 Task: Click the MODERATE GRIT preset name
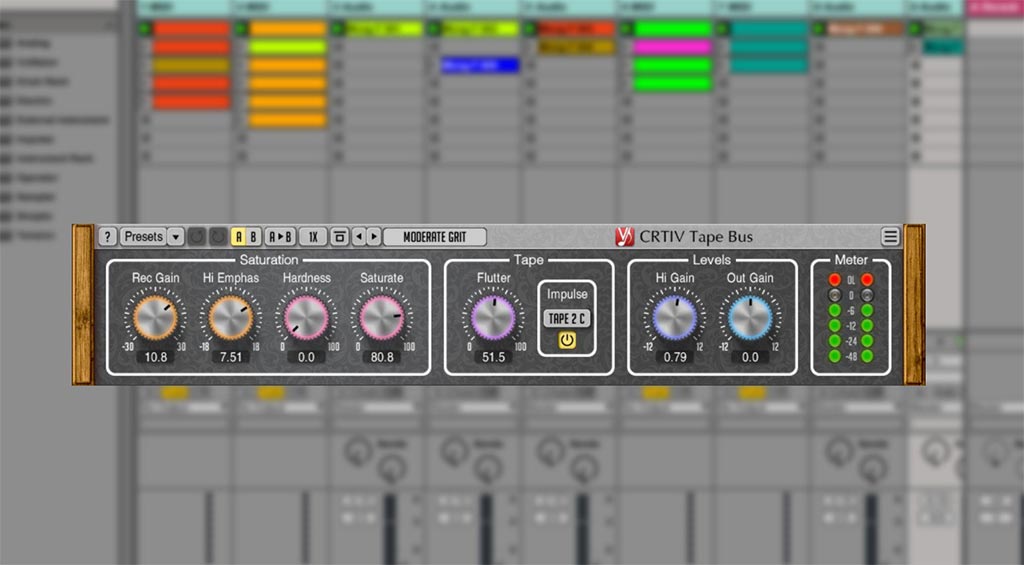point(435,236)
